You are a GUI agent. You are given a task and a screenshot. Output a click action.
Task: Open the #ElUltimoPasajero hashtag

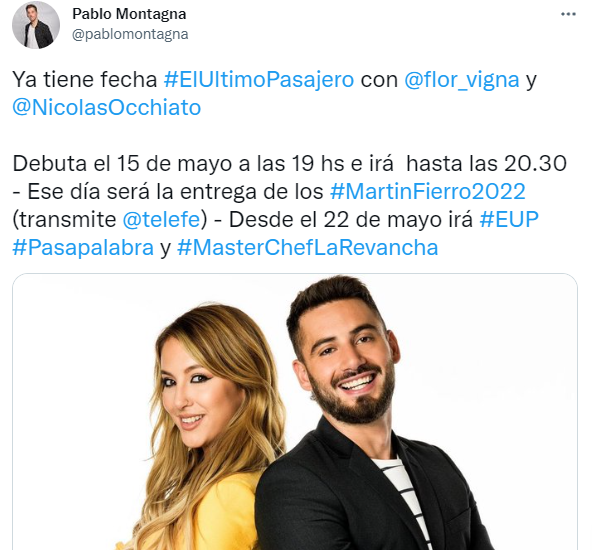(259, 80)
